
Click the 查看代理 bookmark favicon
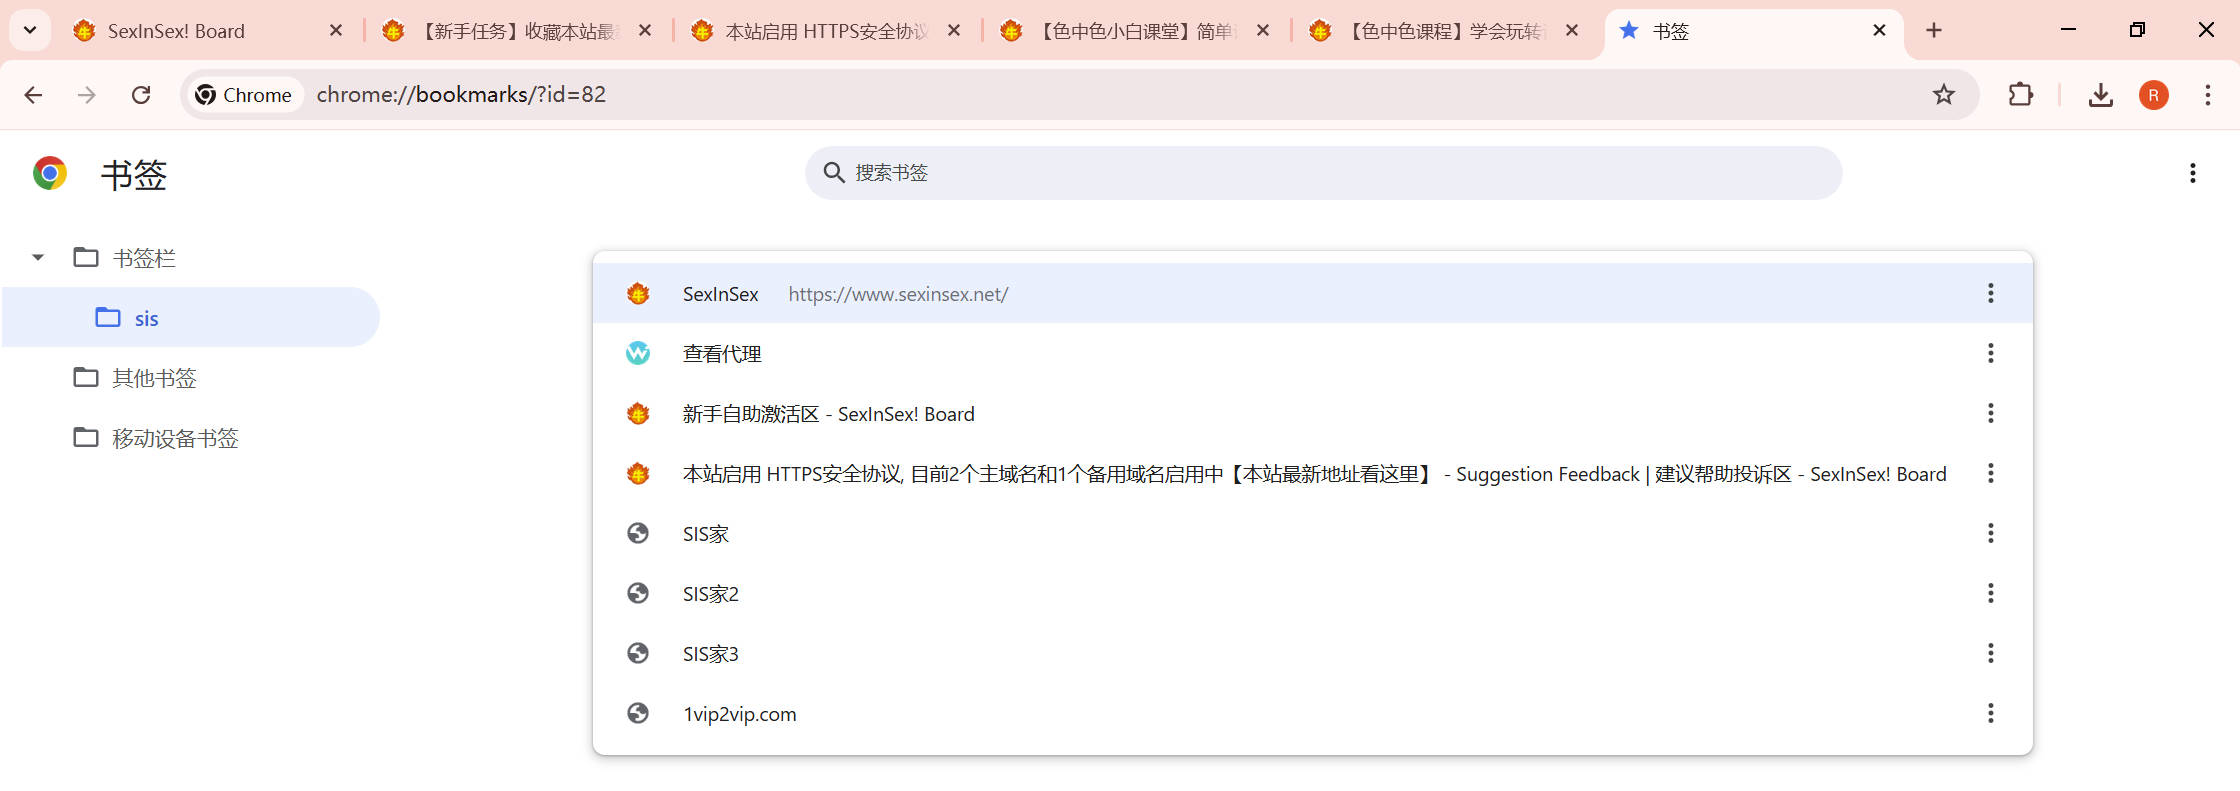pos(638,353)
